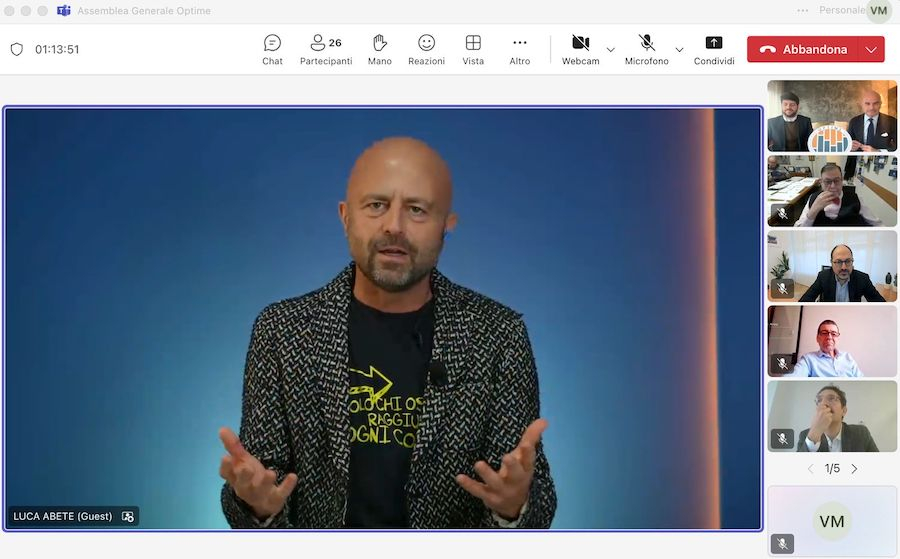The width and height of the screenshot is (900, 559).
Task: Expand the Microfono options arrow
Action: coord(679,49)
